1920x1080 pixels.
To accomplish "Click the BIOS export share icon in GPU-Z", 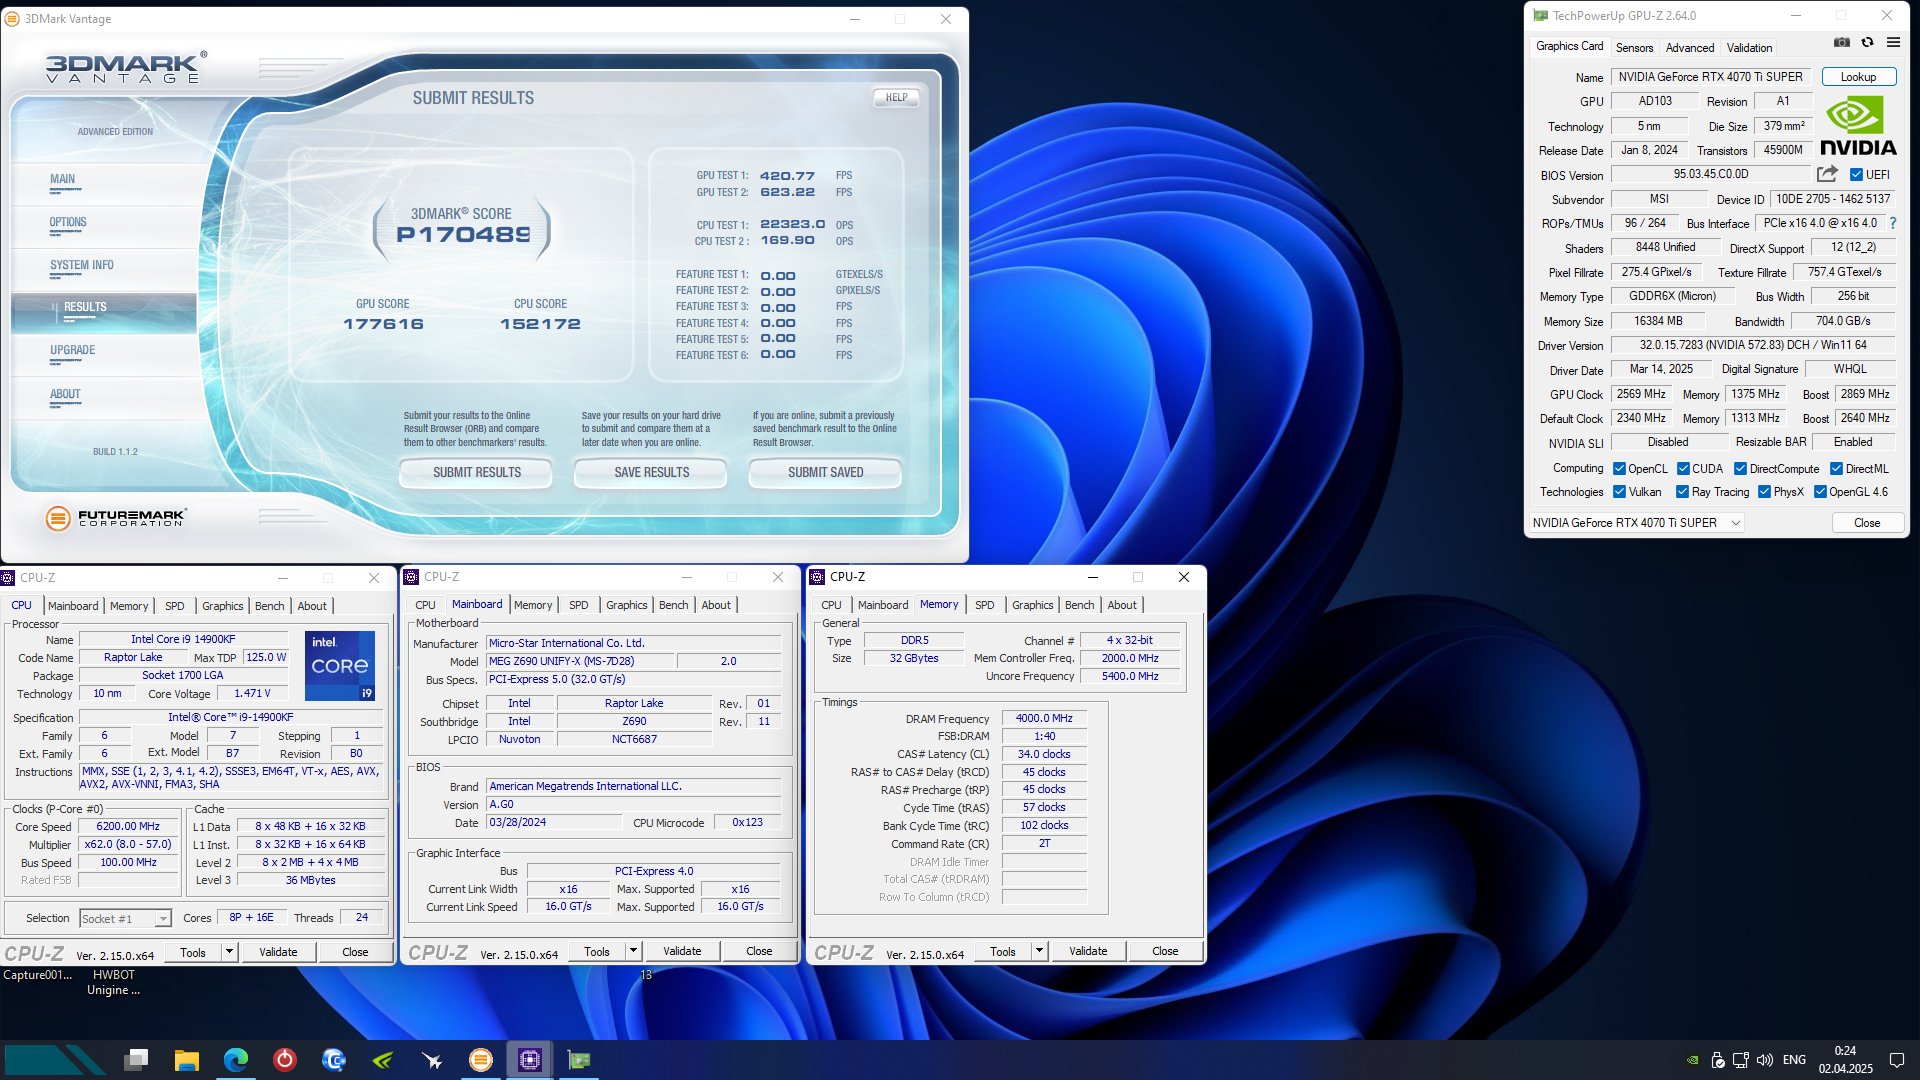I will coord(1827,174).
